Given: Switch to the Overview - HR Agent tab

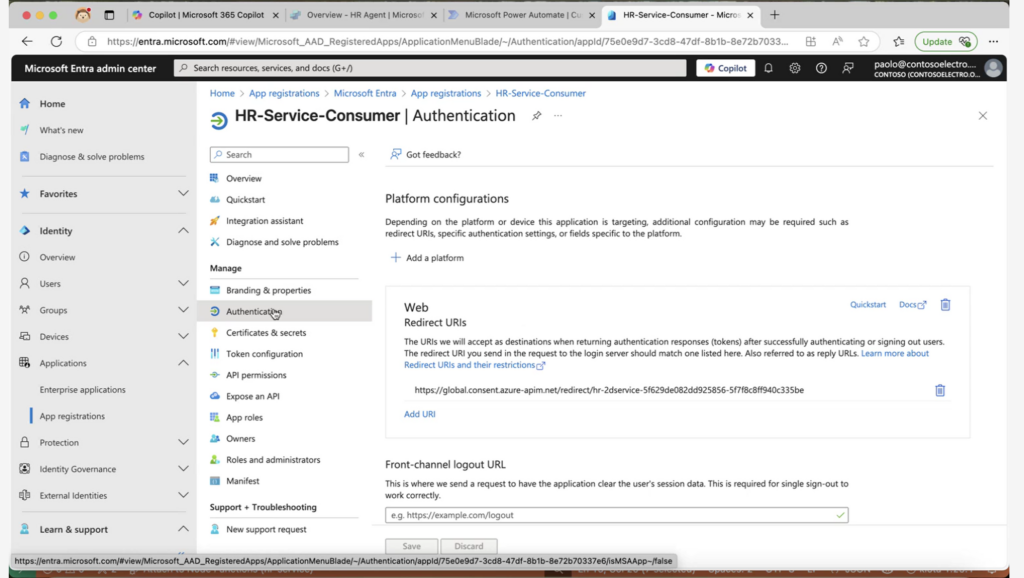Looking at the screenshot, I should (x=364, y=14).
